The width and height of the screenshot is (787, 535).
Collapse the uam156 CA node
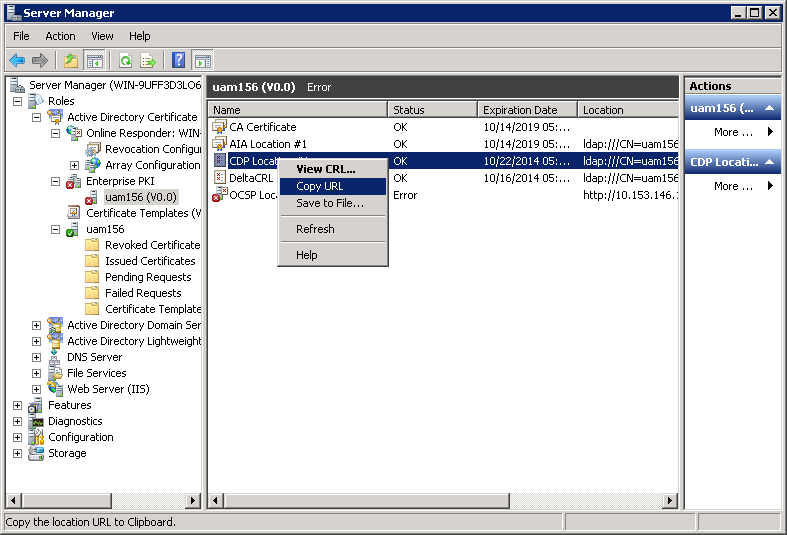(56, 230)
